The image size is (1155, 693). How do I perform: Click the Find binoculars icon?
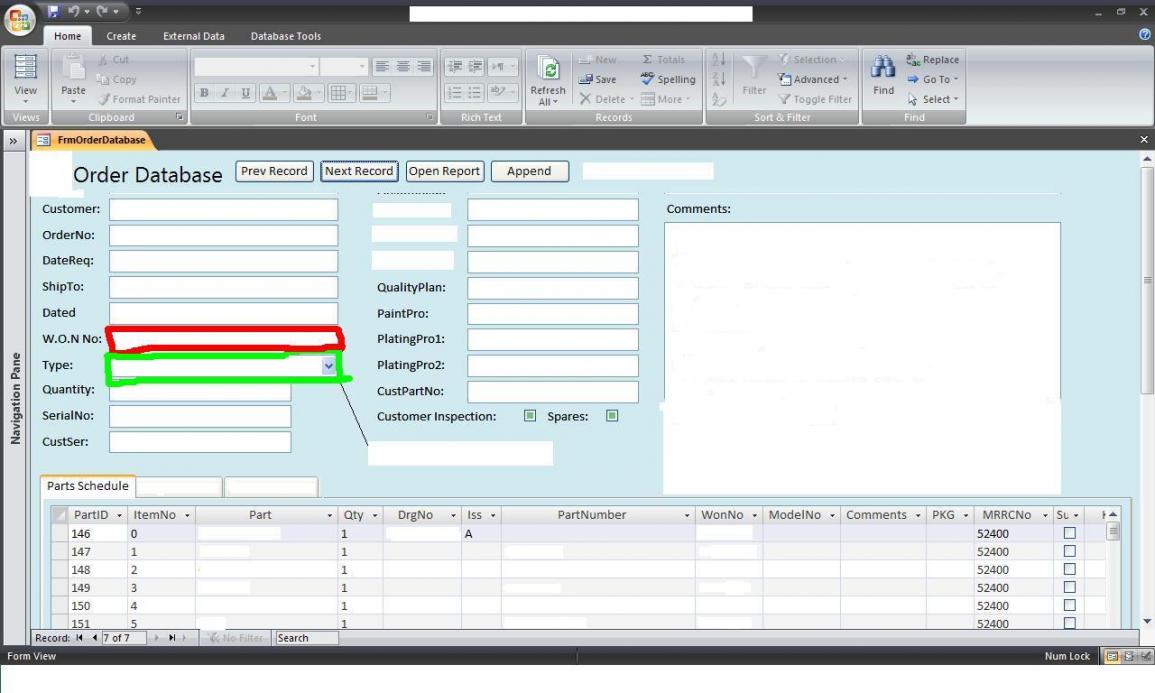tap(884, 68)
